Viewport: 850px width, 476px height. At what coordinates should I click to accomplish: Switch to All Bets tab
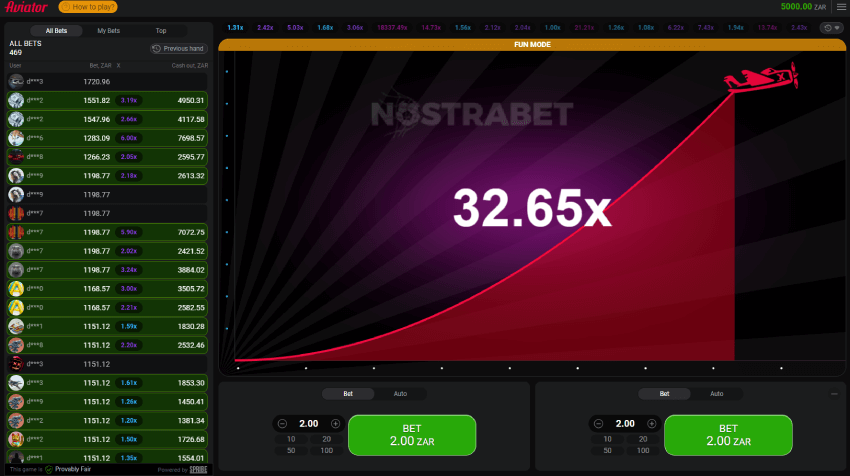coord(56,31)
